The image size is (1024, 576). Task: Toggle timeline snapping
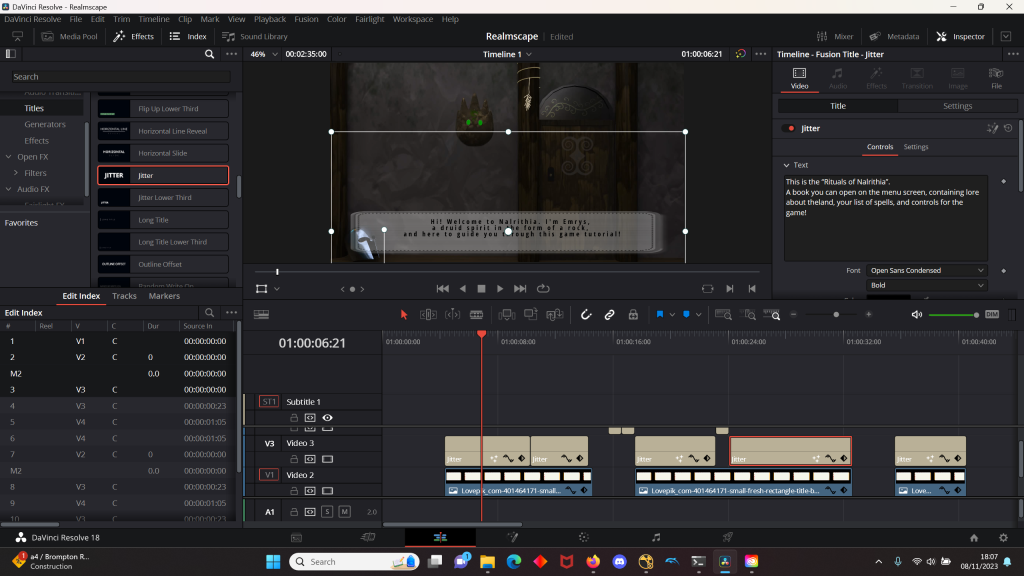pyautogui.click(x=586, y=315)
